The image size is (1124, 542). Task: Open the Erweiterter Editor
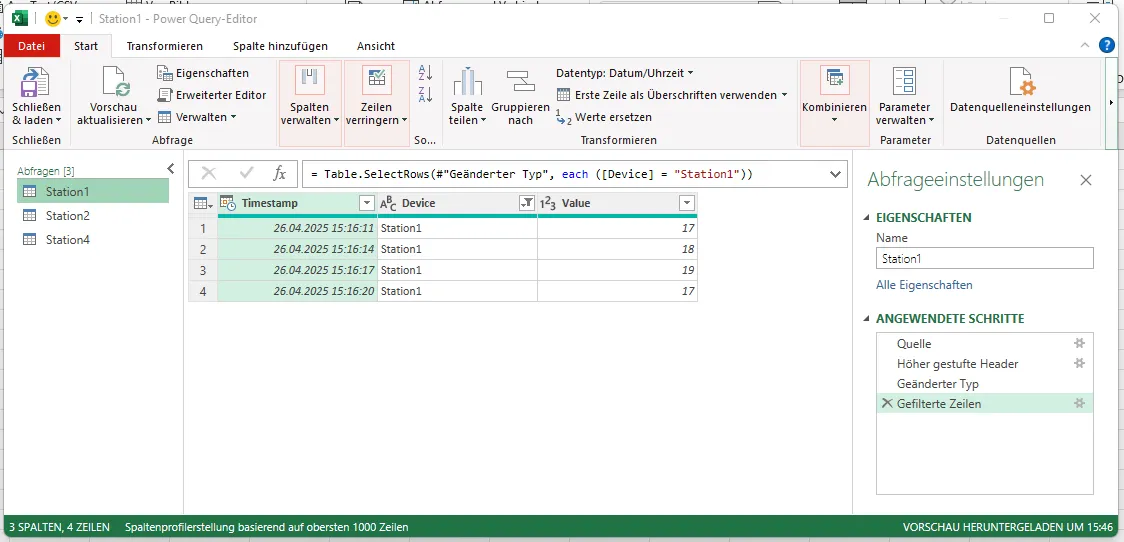click(x=212, y=95)
